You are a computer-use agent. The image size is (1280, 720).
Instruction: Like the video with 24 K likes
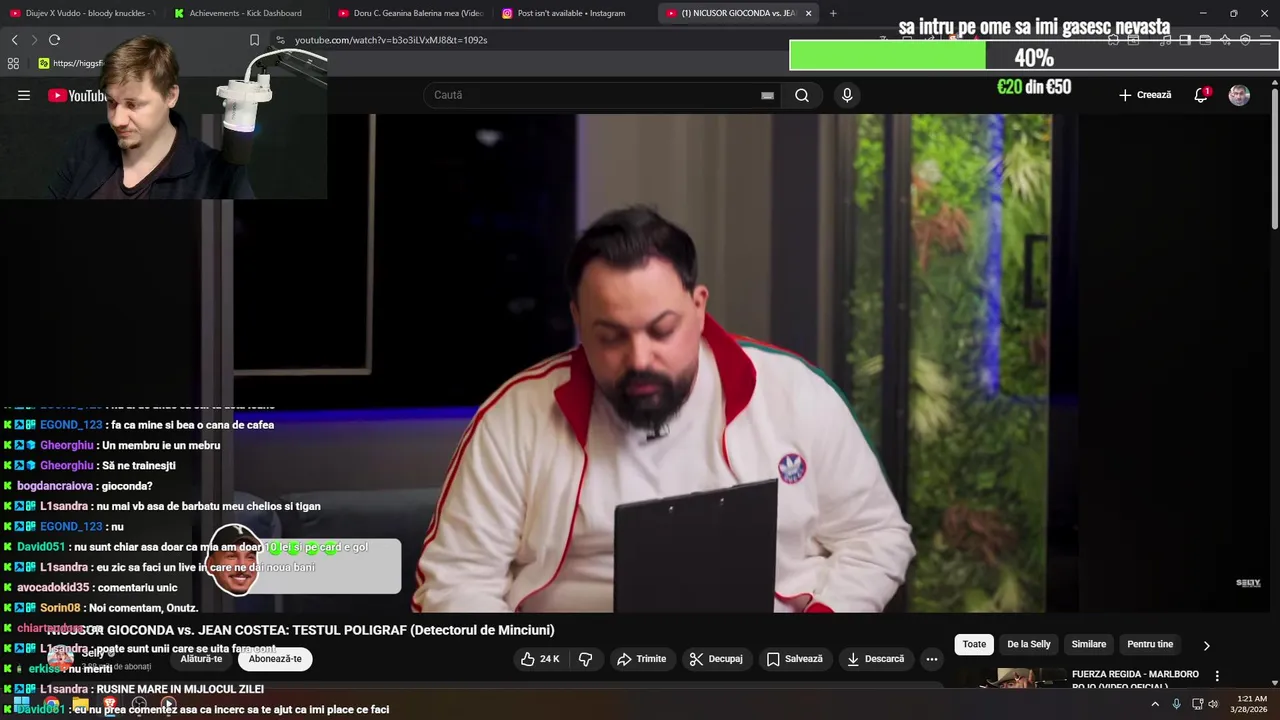click(540, 659)
